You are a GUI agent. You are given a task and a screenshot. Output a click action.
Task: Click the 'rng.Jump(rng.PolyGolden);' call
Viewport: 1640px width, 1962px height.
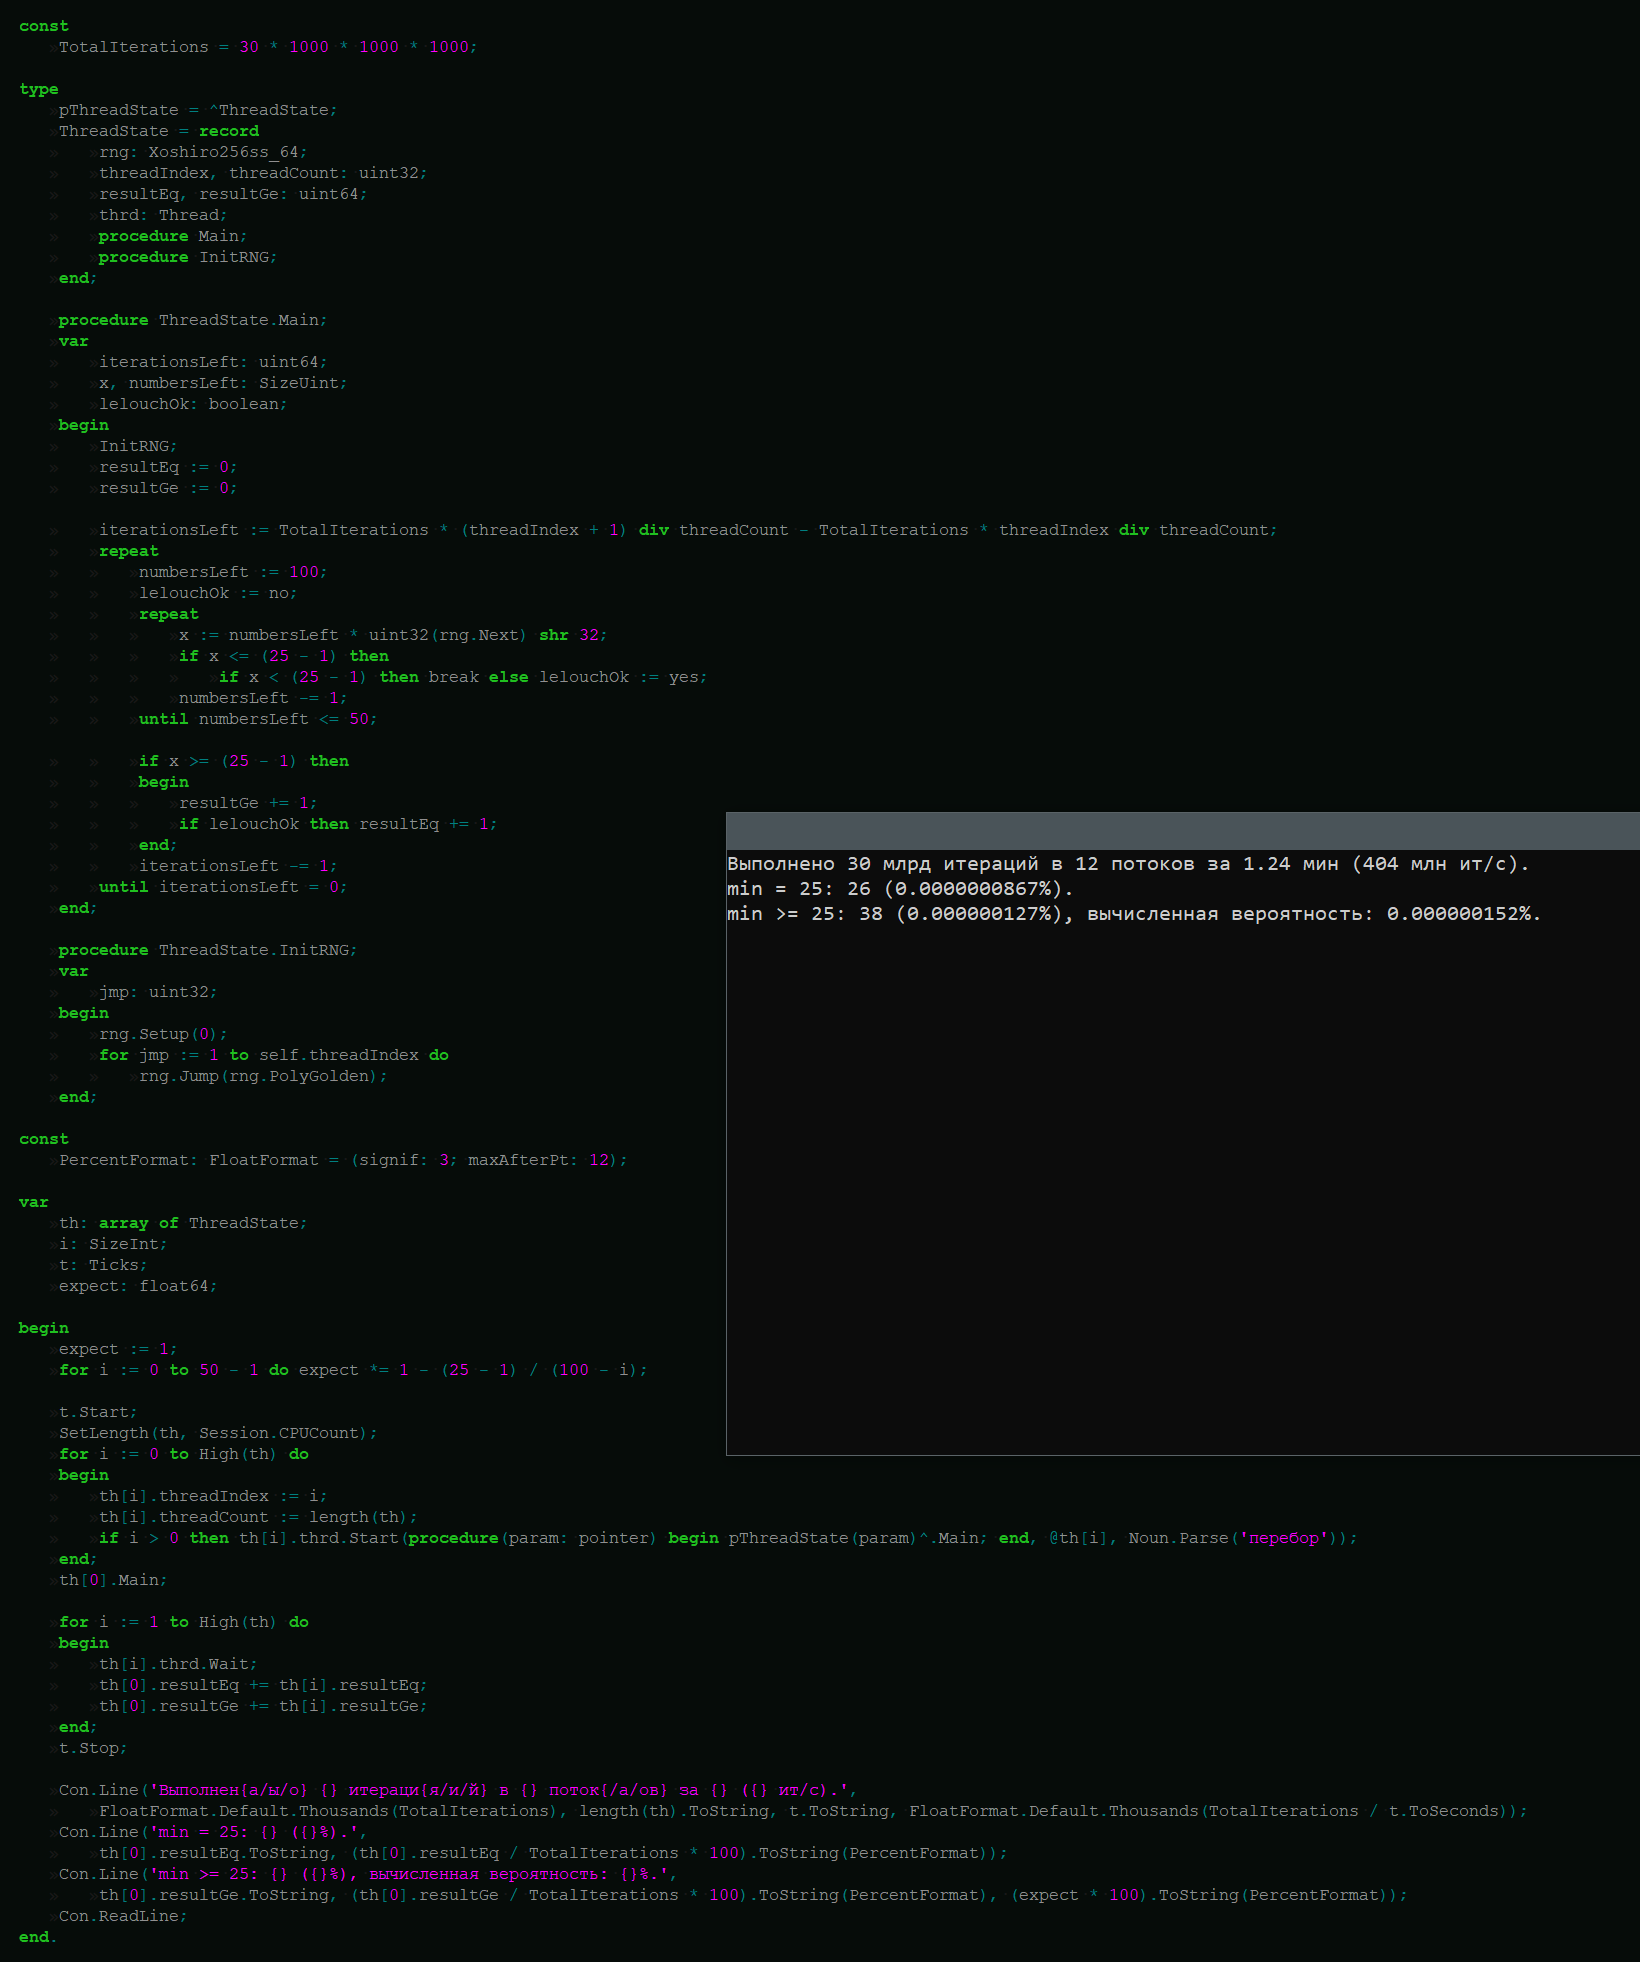point(262,1076)
